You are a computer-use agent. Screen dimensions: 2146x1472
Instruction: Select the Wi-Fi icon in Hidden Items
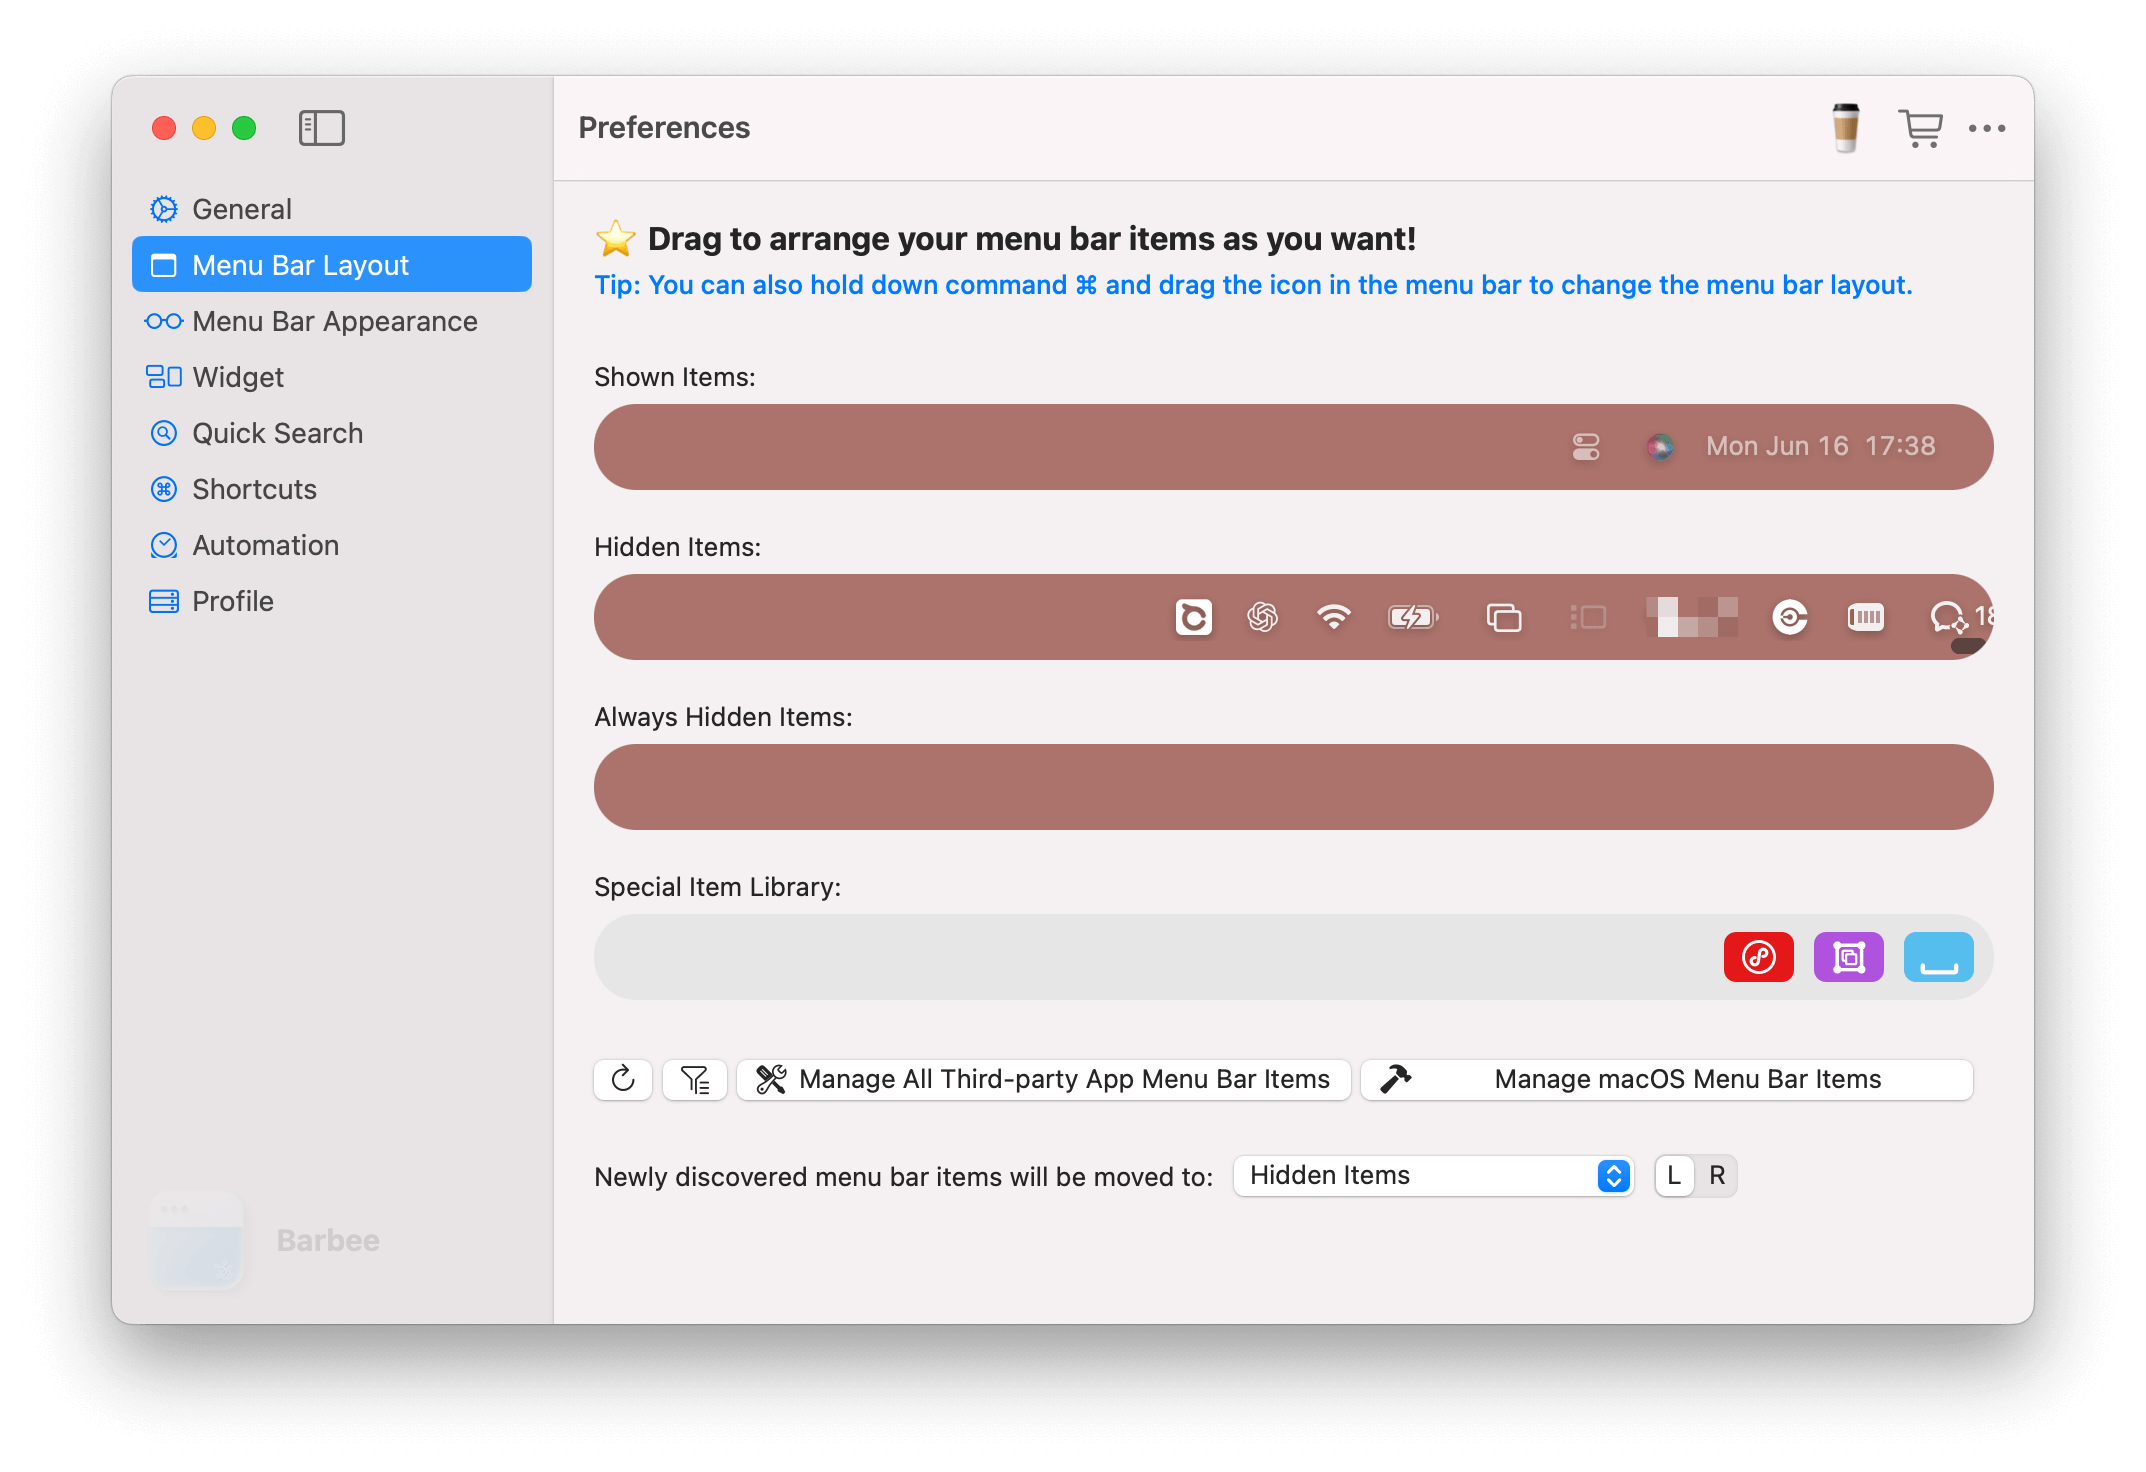(1333, 617)
